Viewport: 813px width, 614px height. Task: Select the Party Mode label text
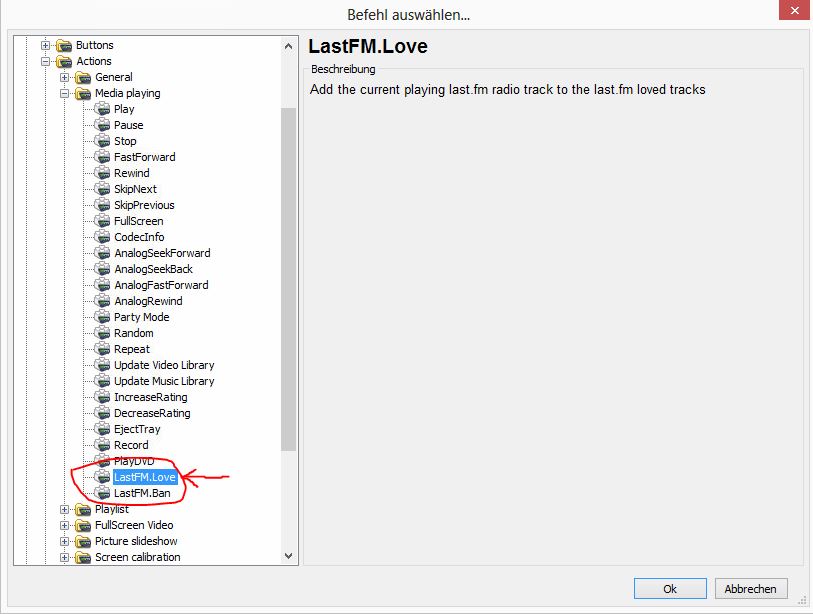[x=142, y=317]
